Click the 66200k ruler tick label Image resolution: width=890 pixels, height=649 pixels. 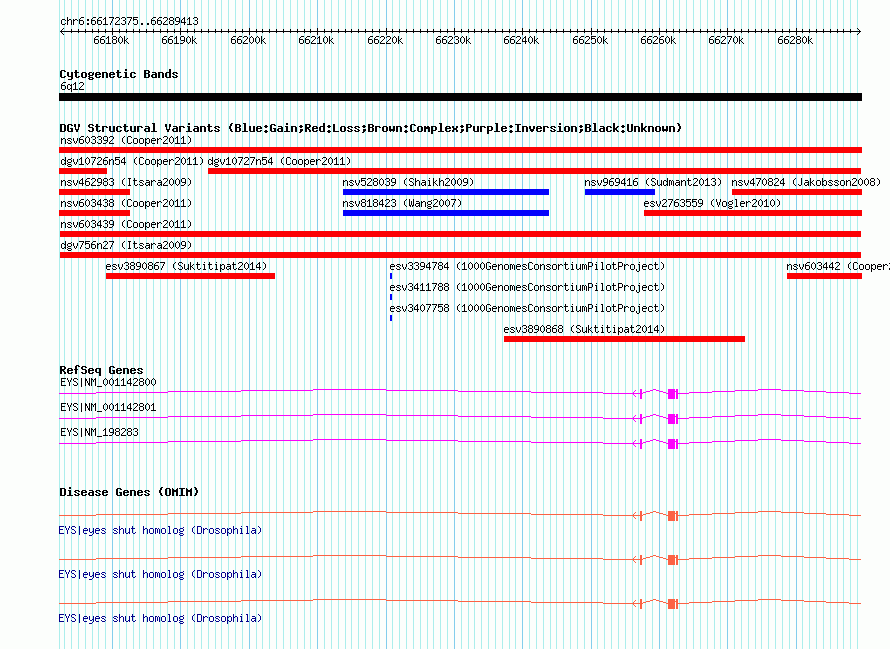pos(248,40)
